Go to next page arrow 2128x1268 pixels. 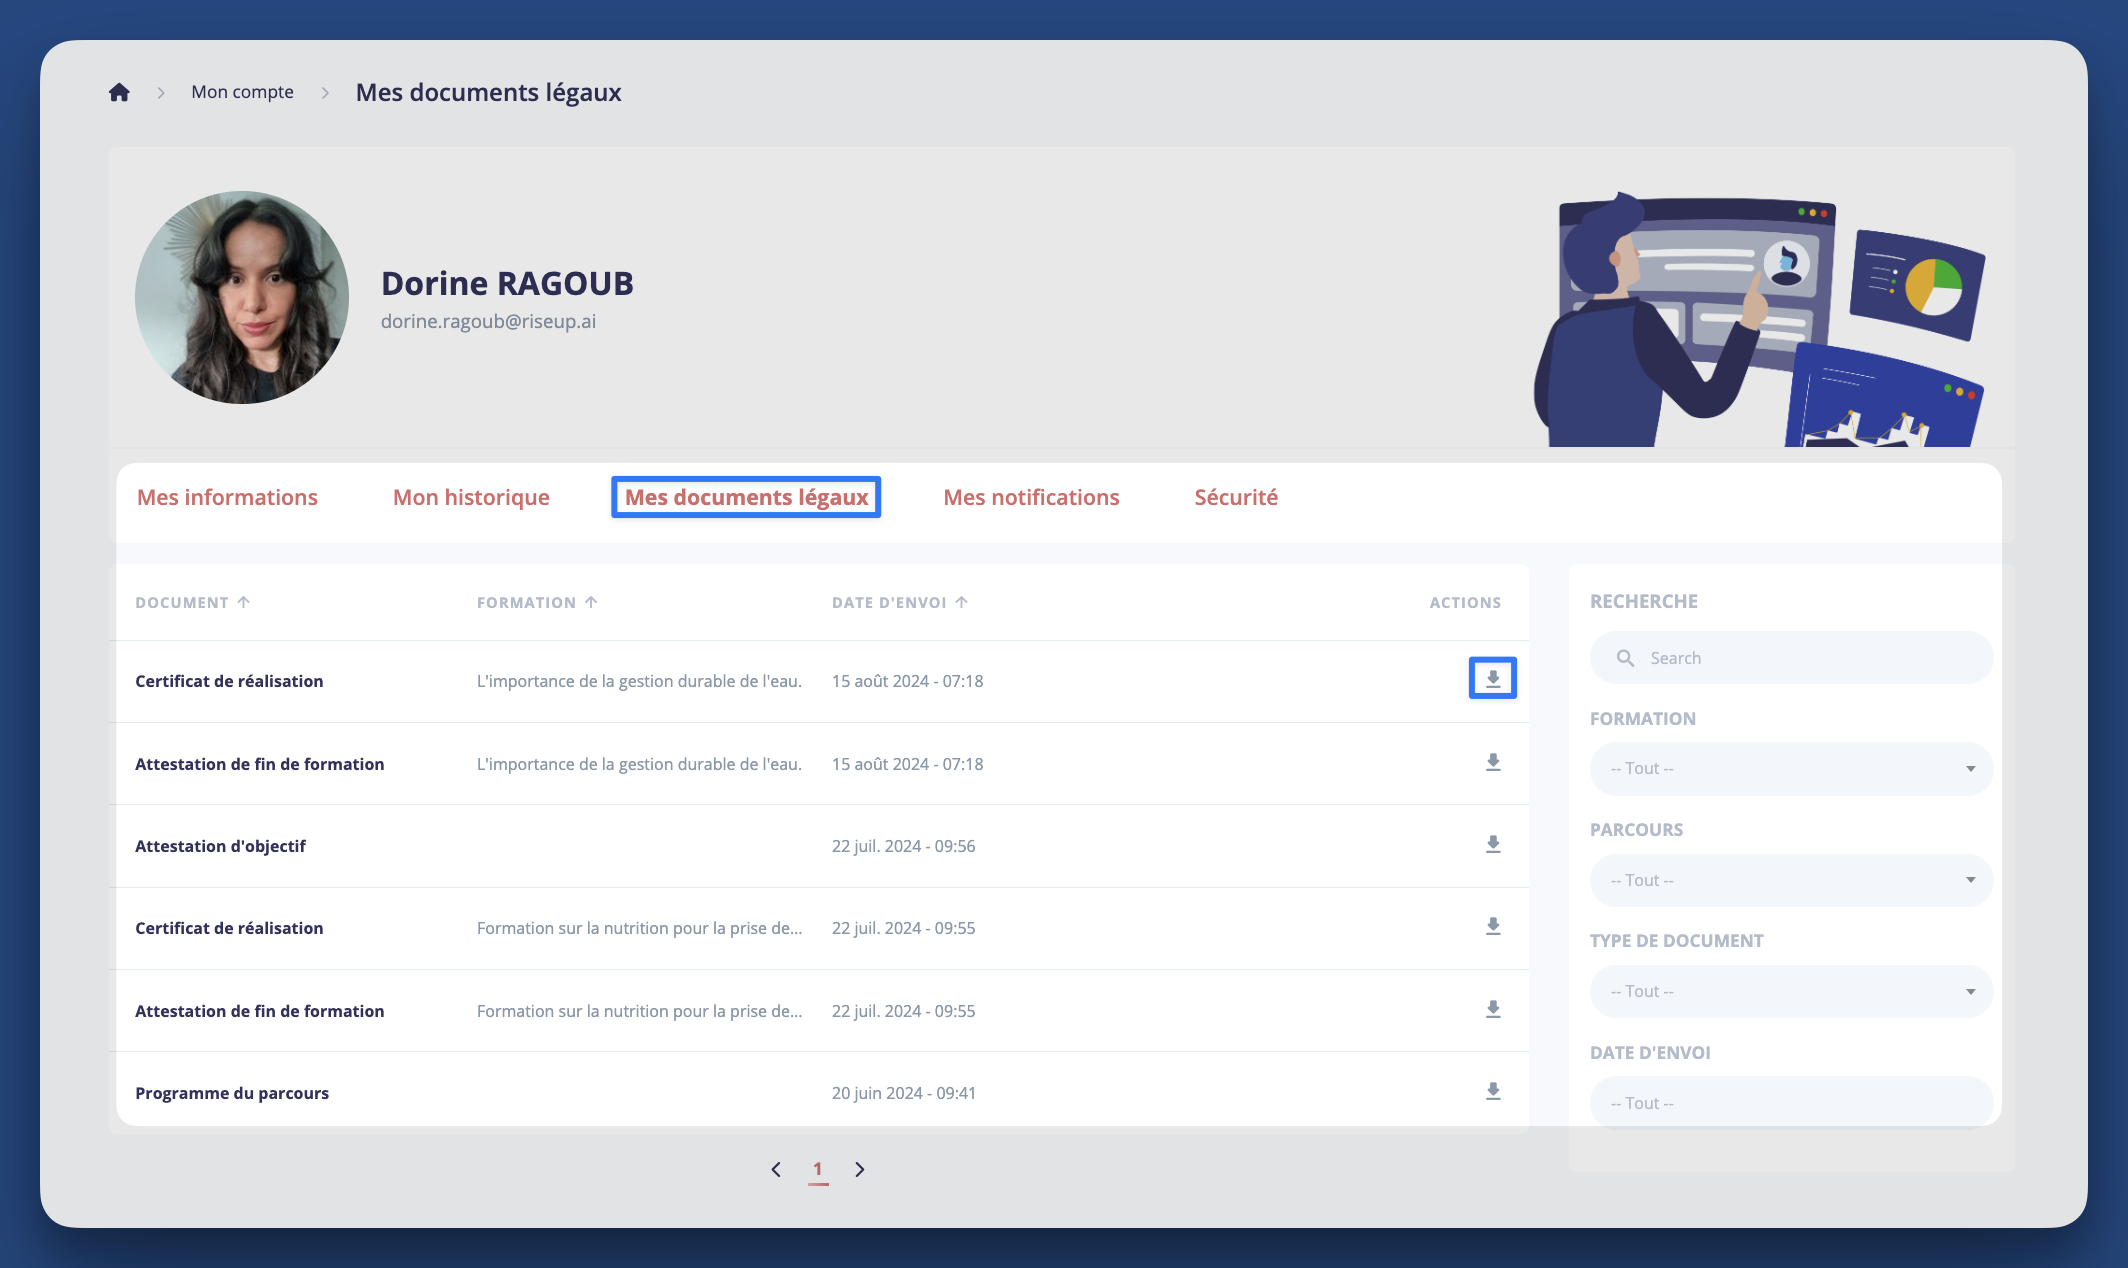[x=859, y=1169]
